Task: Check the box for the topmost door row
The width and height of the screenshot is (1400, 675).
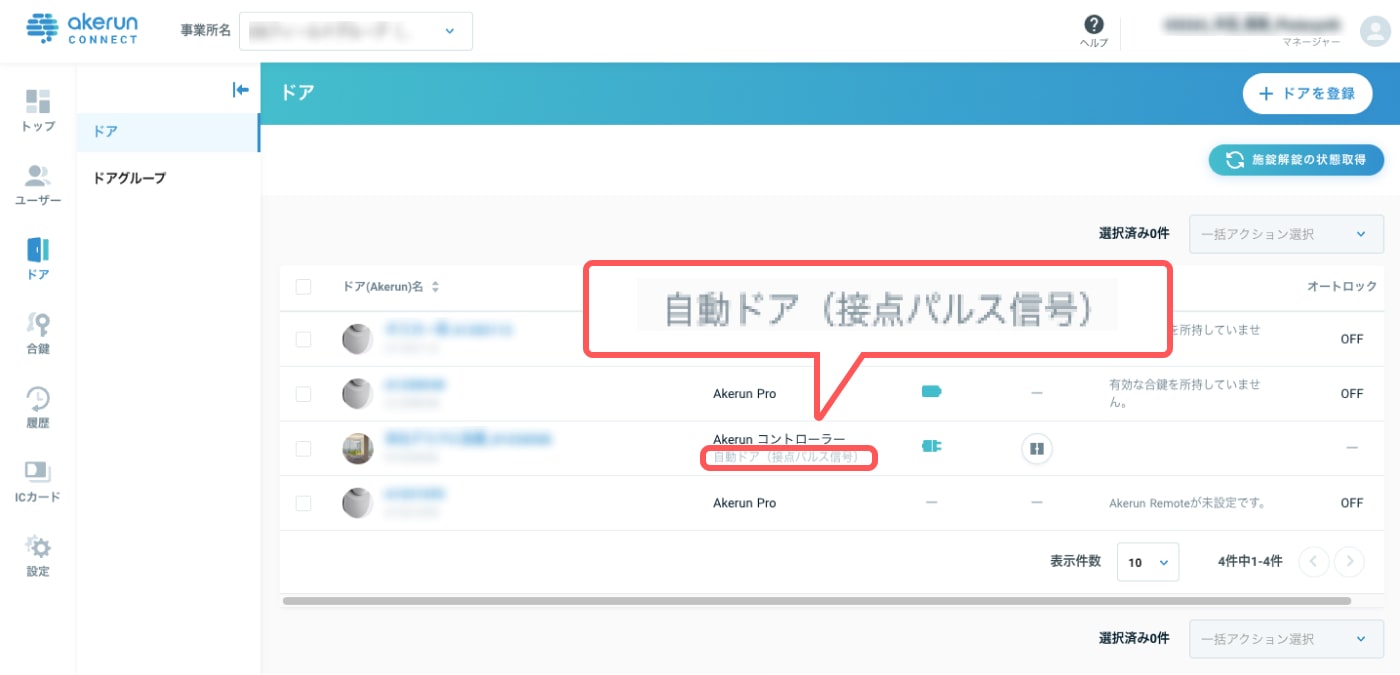Action: click(304, 339)
